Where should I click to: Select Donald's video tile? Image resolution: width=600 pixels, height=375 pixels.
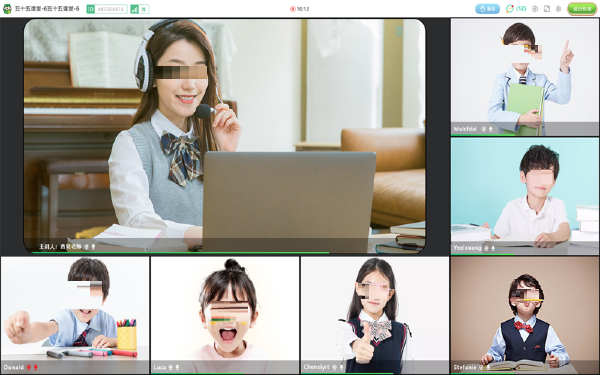coord(75,315)
